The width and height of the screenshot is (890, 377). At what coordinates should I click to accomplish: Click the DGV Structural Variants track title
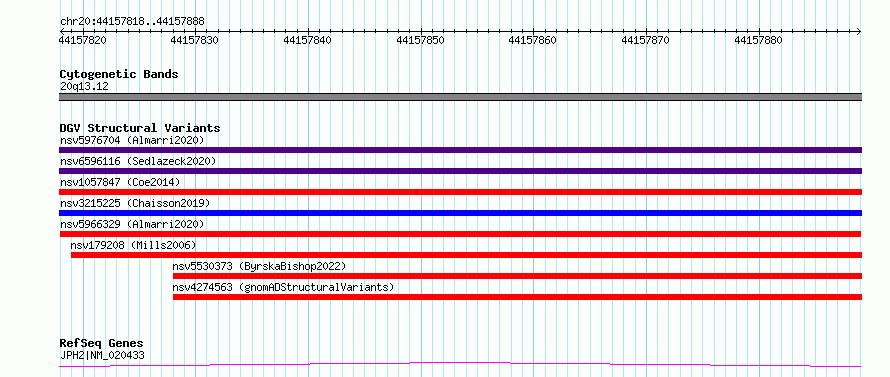[x=140, y=128]
